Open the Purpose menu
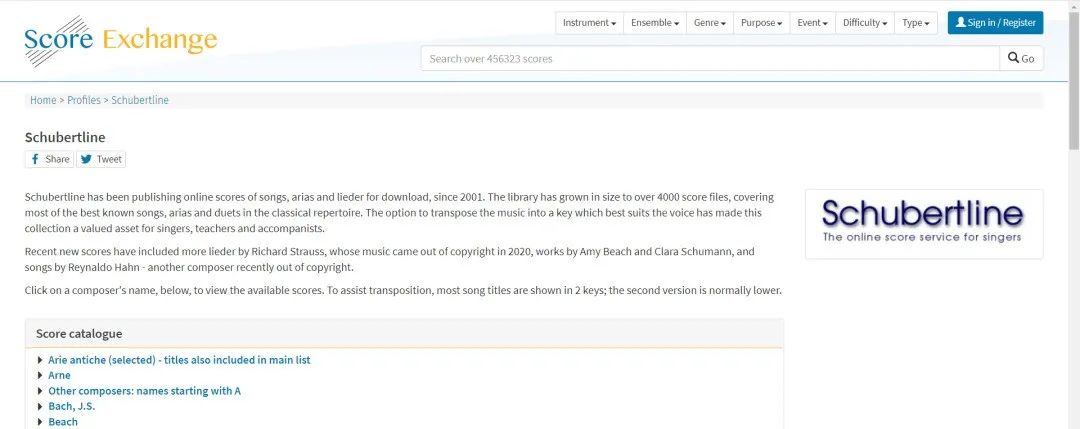1080x429 pixels. click(x=761, y=23)
